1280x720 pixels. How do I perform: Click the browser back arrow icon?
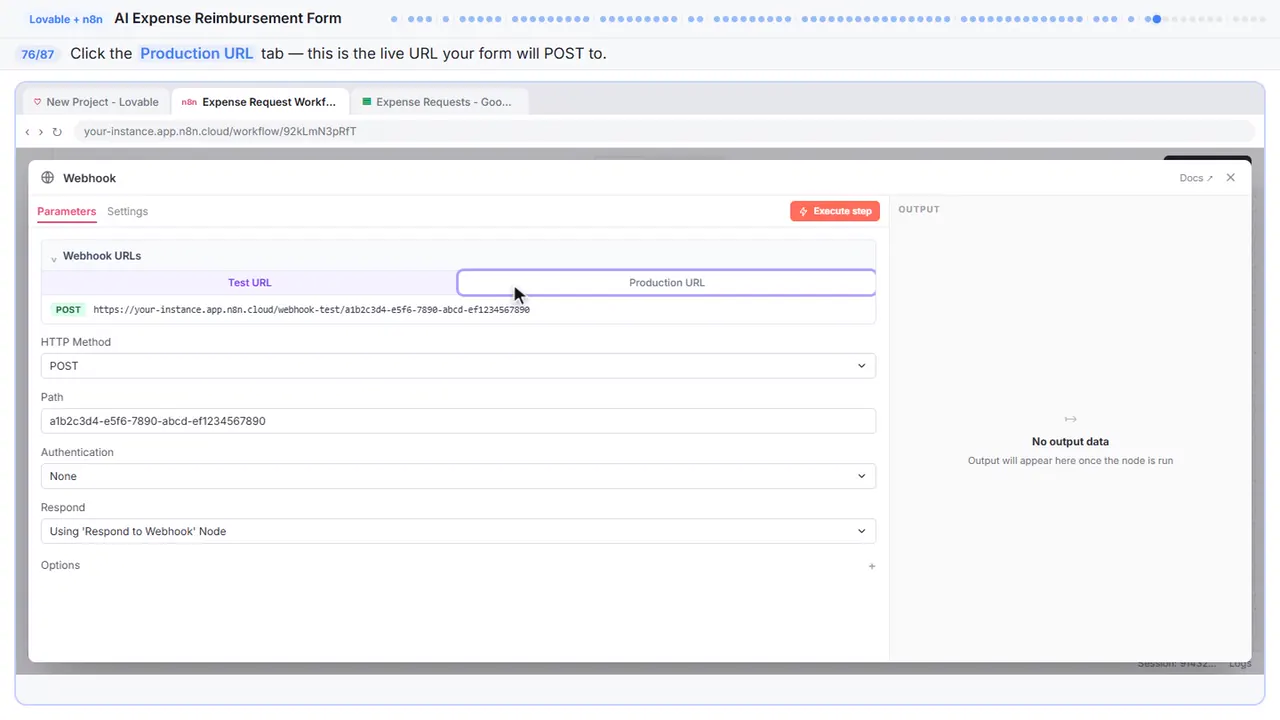point(28,132)
